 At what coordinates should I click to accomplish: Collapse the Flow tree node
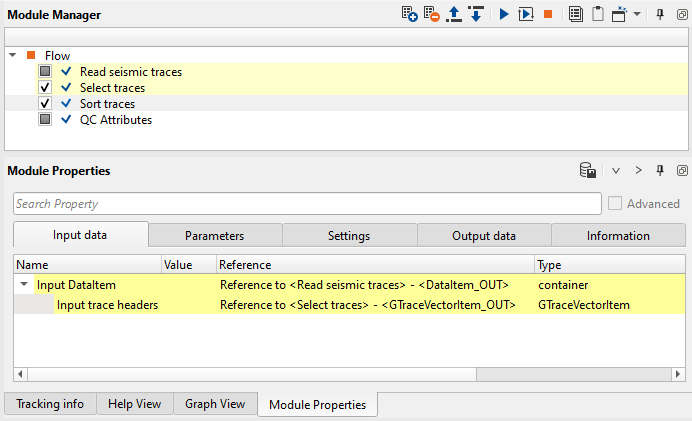pos(13,56)
